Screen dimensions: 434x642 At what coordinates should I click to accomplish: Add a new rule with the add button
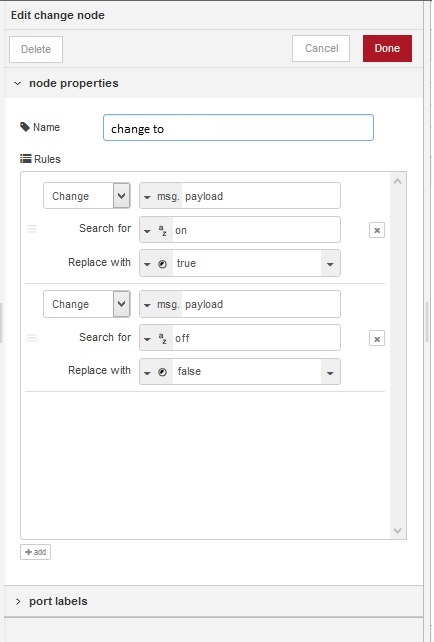(36, 552)
